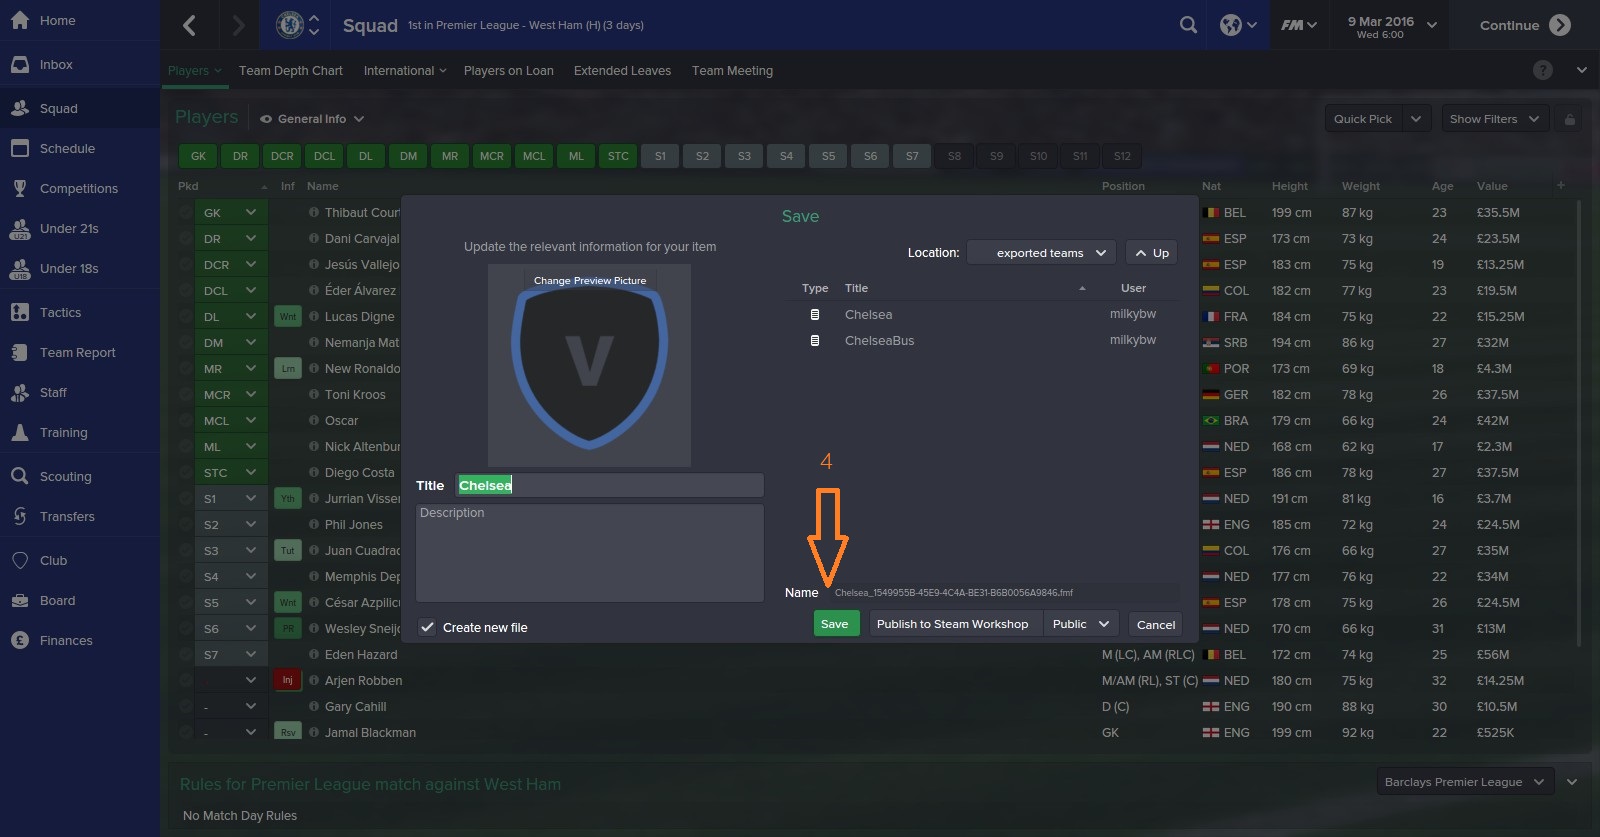This screenshot has height=837, width=1600.
Task: Click the Title text field
Action: pyautogui.click(x=609, y=485)
